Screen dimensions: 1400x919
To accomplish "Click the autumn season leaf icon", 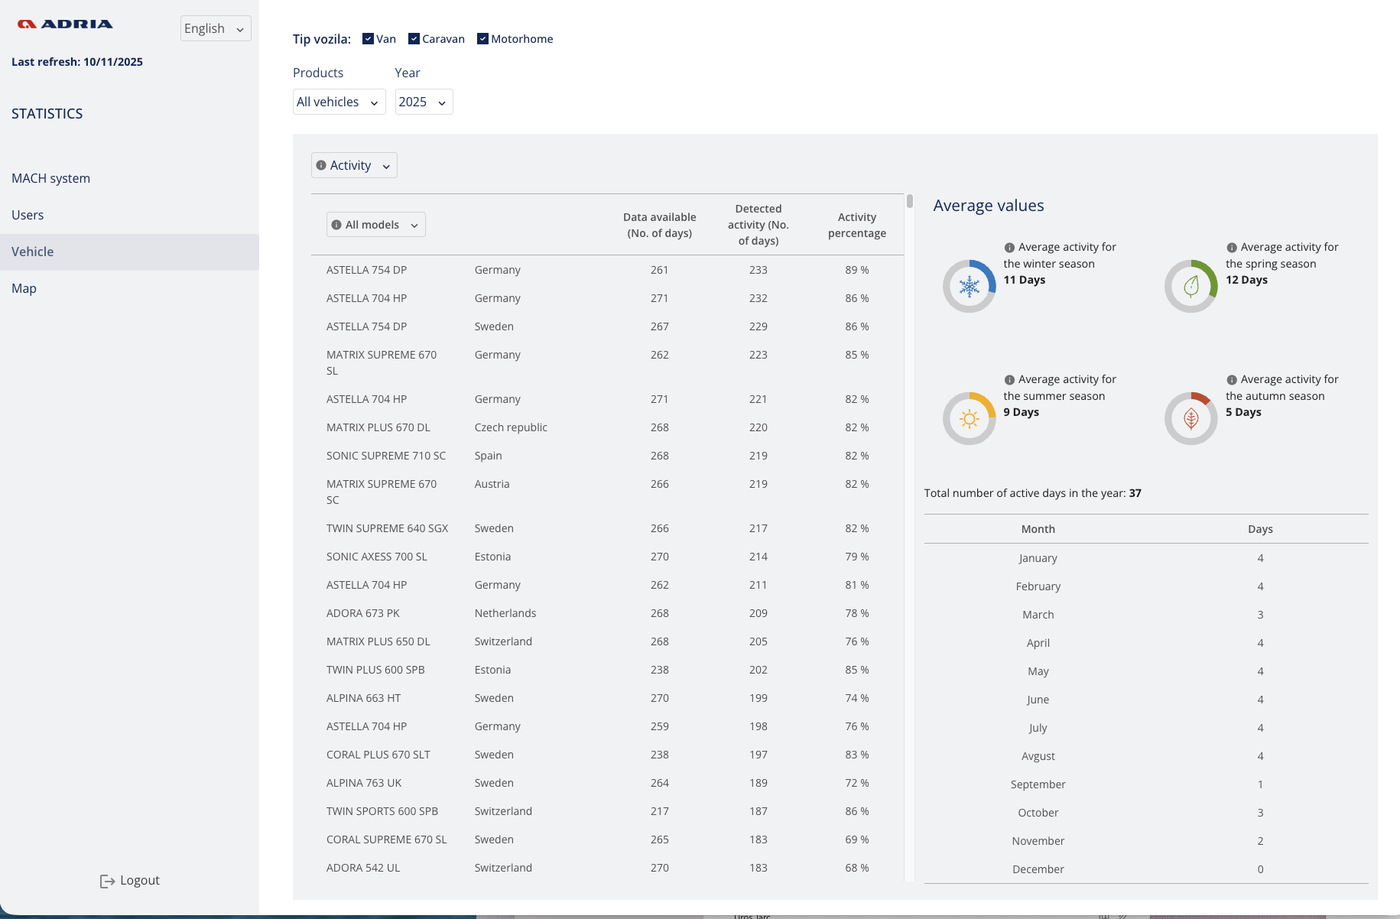I will [1191, 419].
